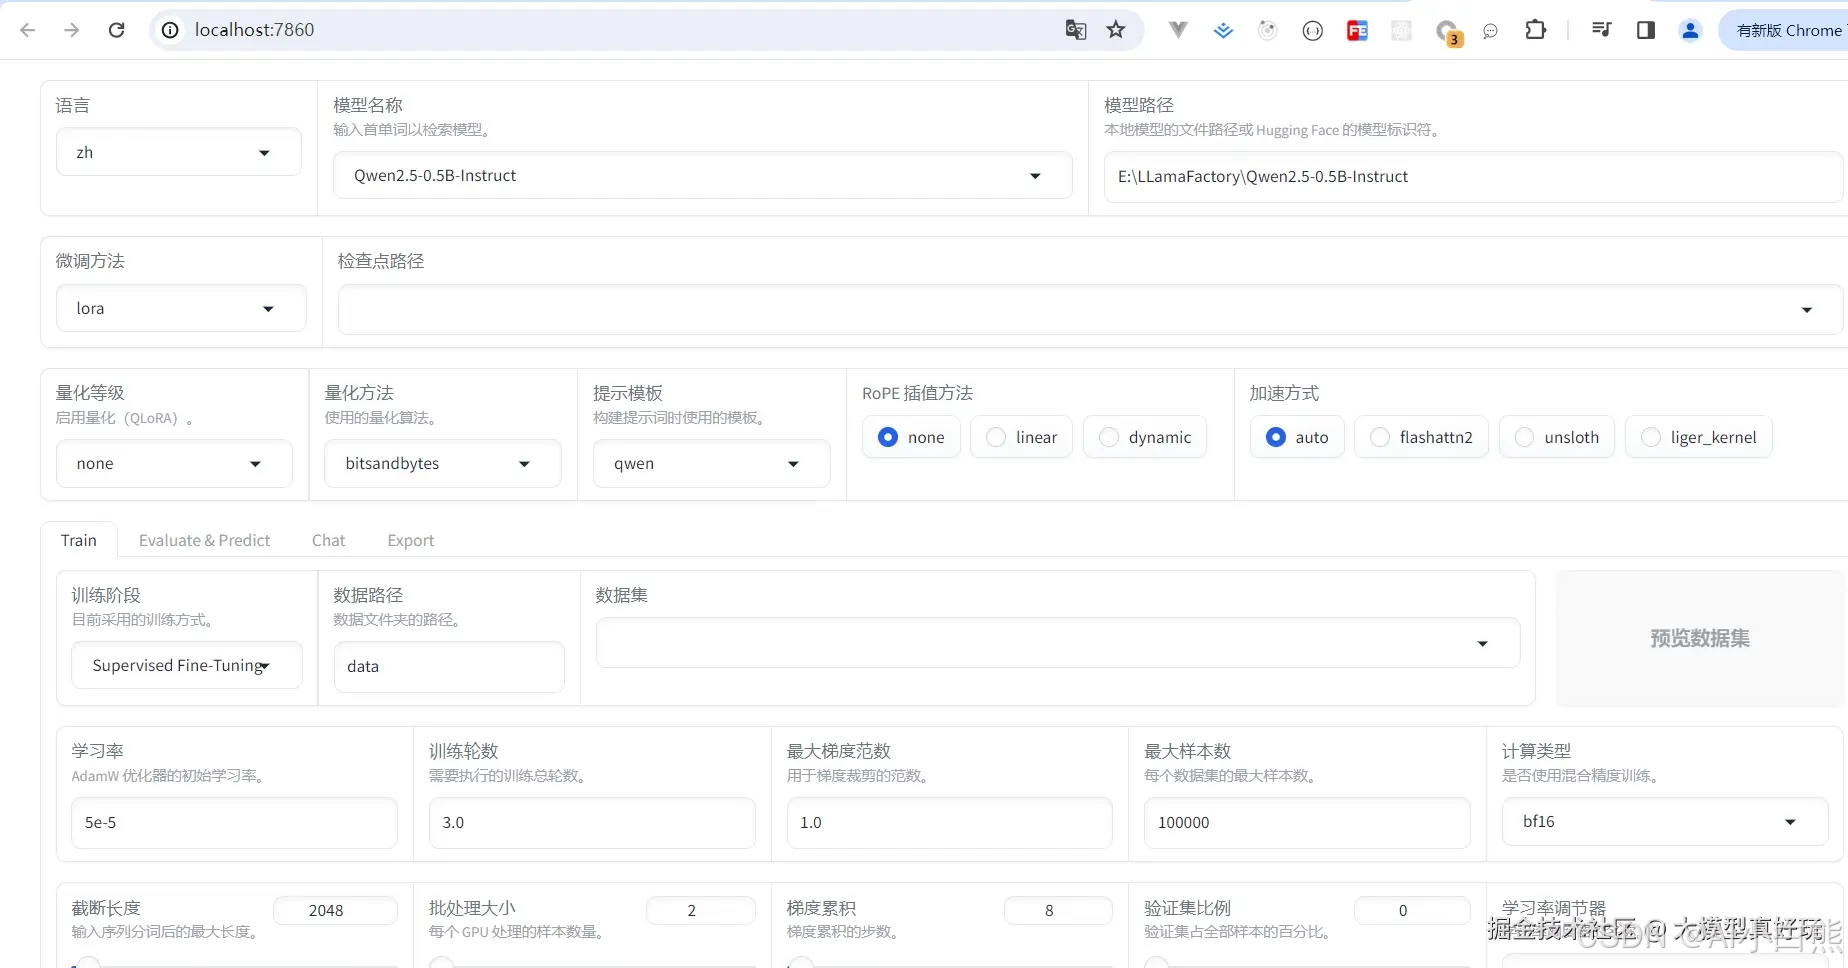Viewport: 1848px width, 968px height.
Task: Click the '有新版 Chrome' update button
Action: click(1786, 30)
